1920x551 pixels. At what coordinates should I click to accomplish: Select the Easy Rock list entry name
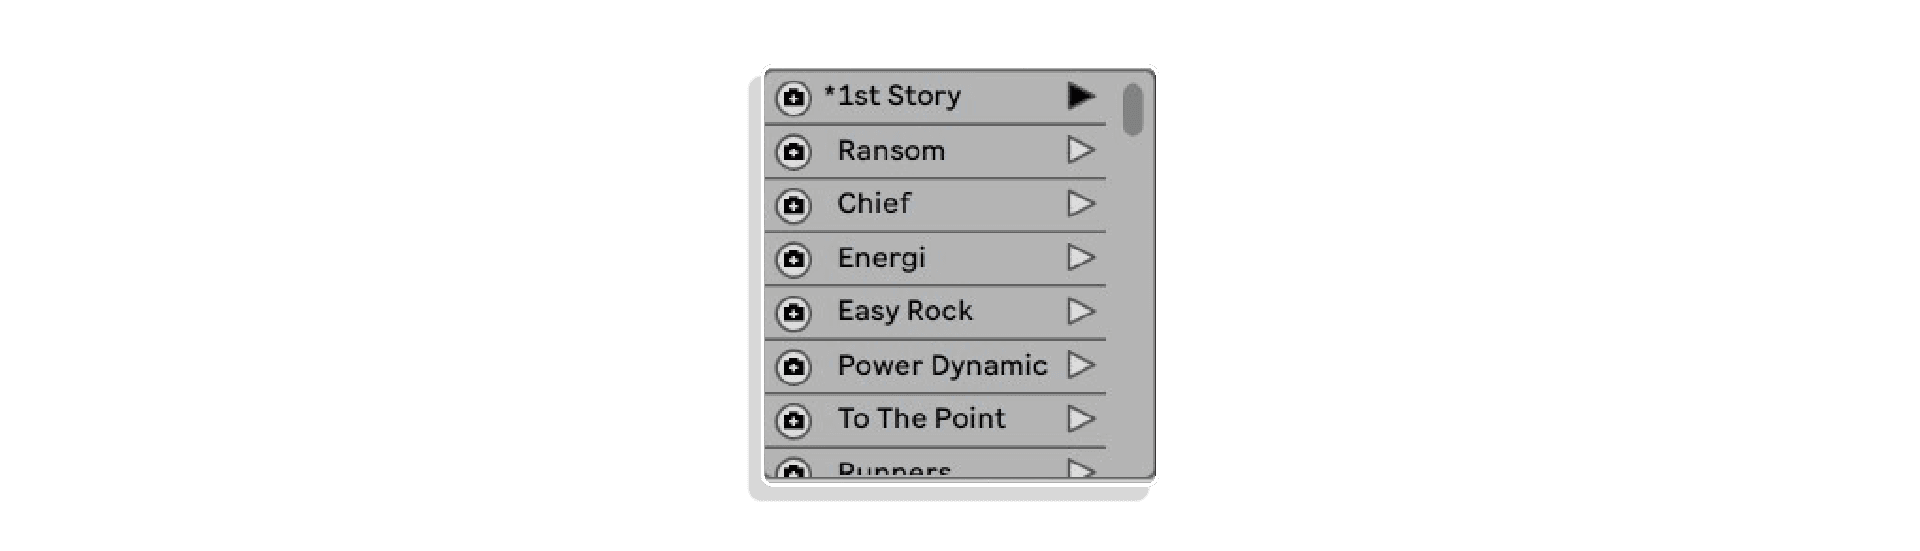pos(905,312)
